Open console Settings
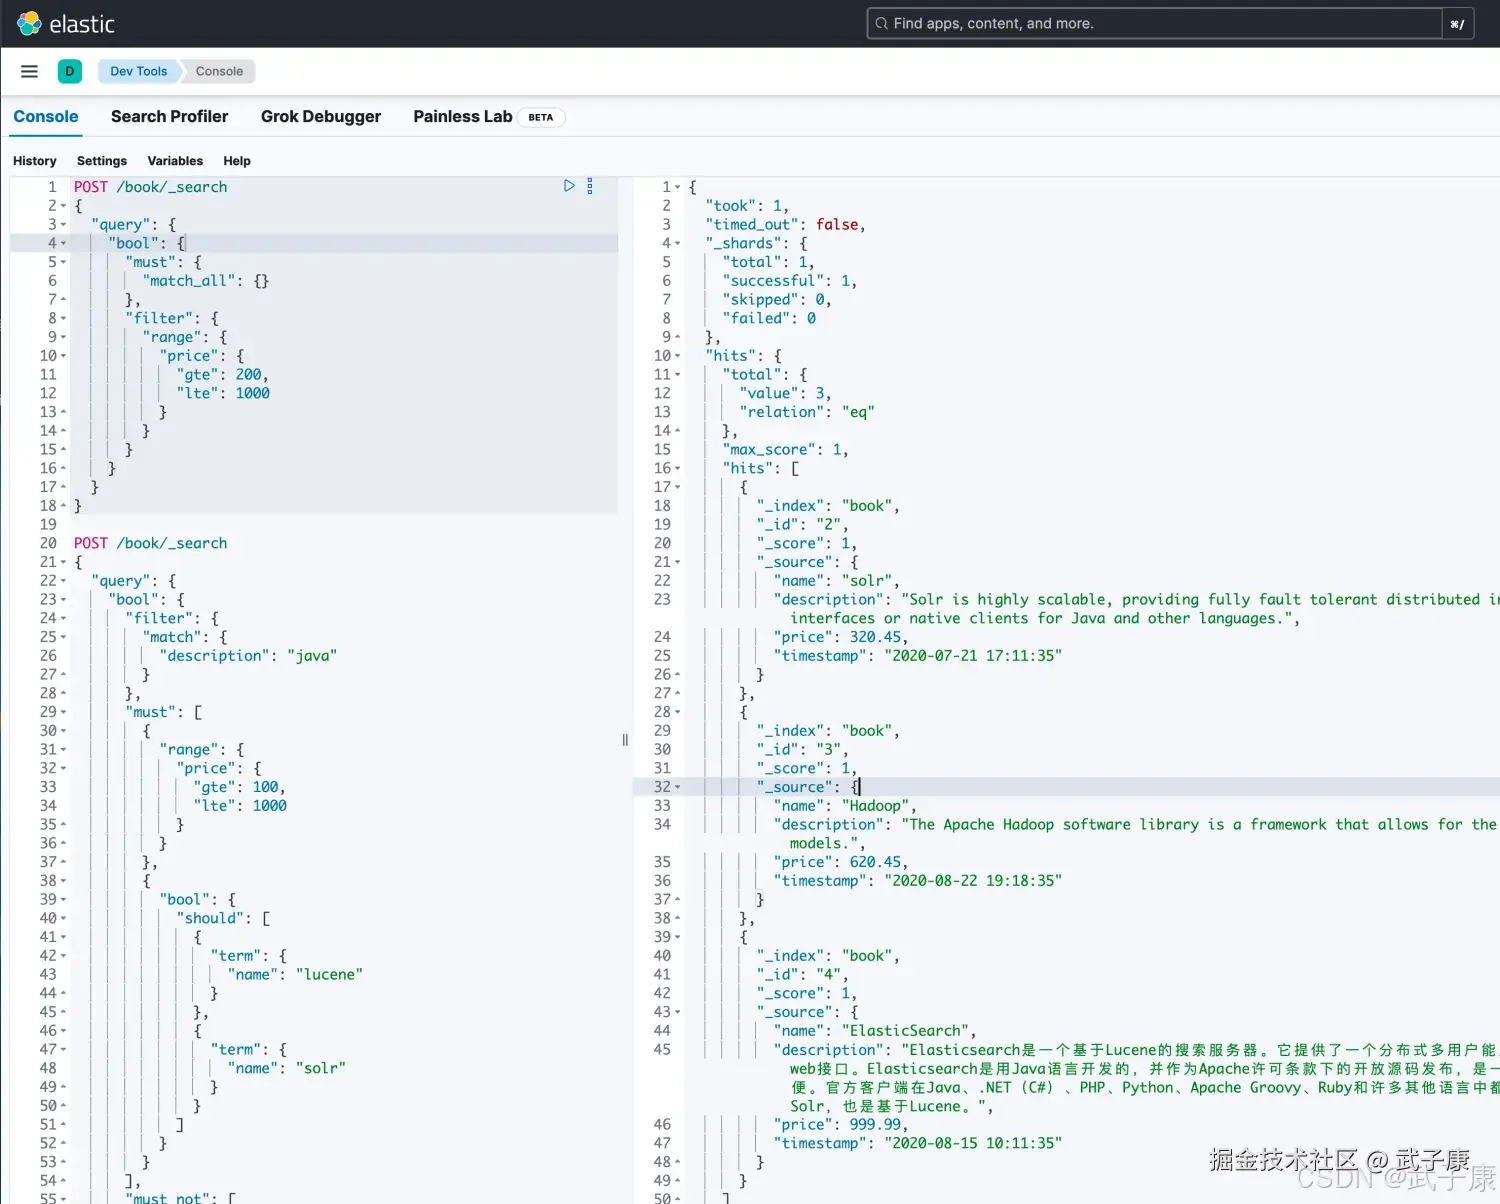1500x1204 pixels. (x=102, y=161)
